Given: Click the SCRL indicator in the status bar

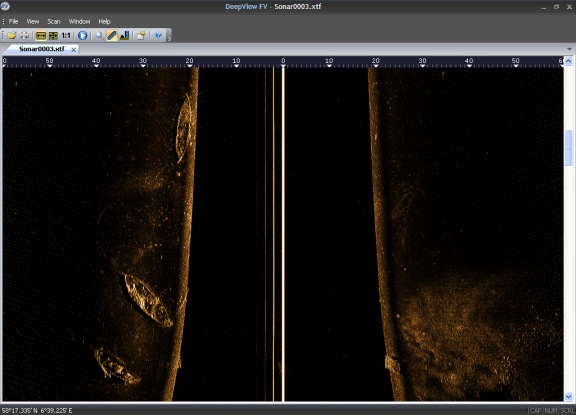Looking at the screenshot, I should pos(567,410).
